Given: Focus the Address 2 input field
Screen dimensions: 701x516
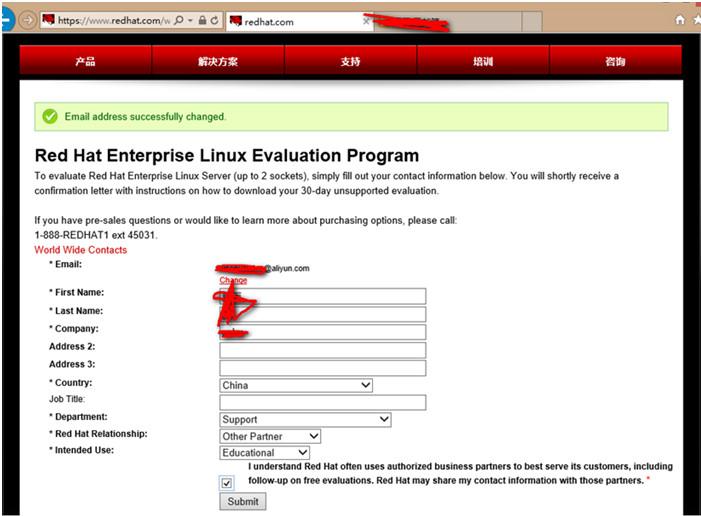Looking at the screenshot, I should tap(322, 350).
